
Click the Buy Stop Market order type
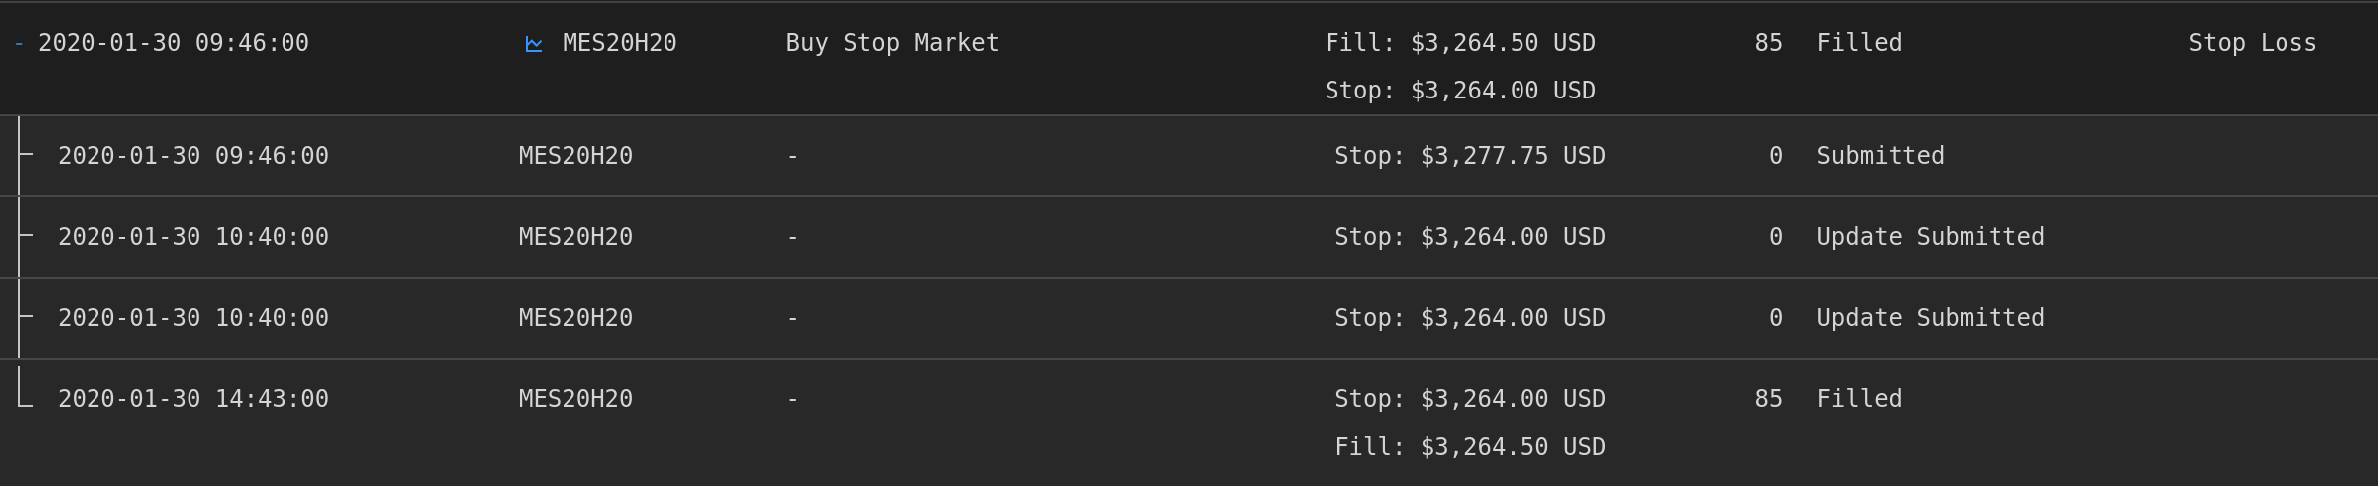pos(892,43)
